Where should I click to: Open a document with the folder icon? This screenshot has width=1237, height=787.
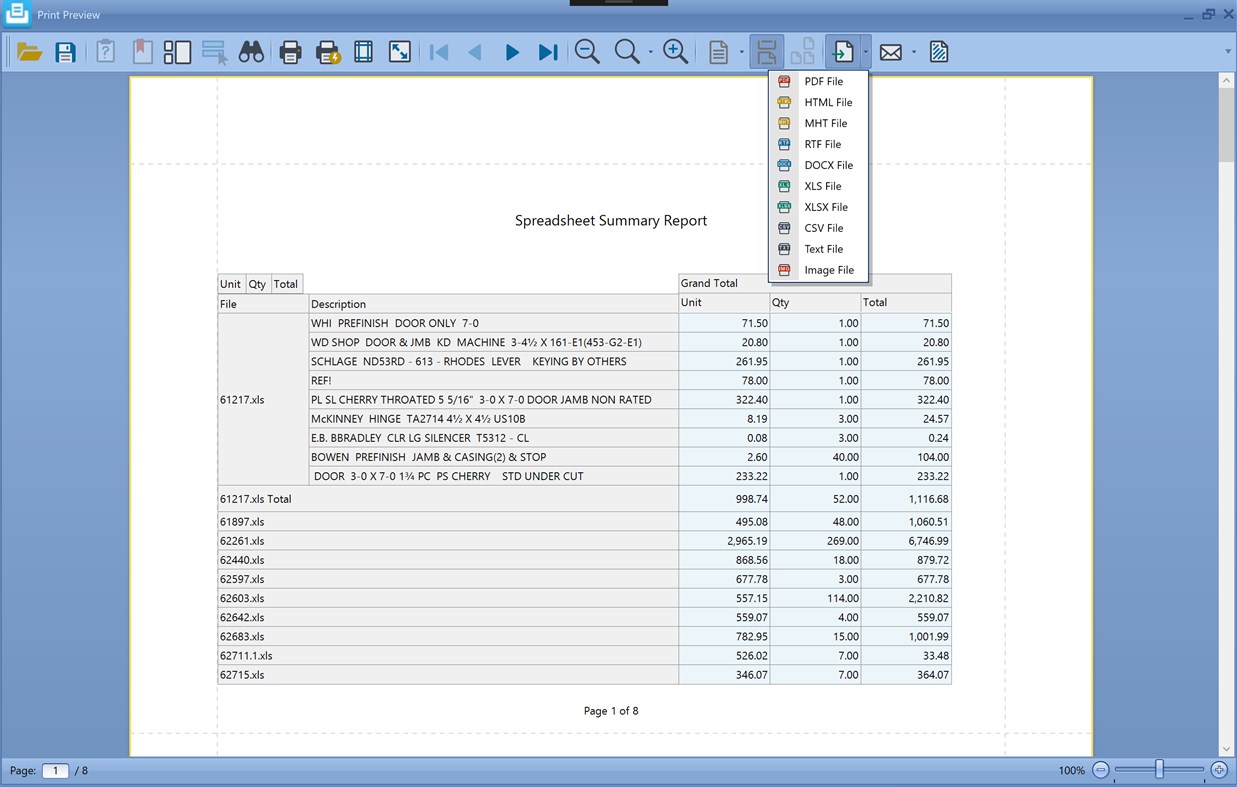point(28,51)
